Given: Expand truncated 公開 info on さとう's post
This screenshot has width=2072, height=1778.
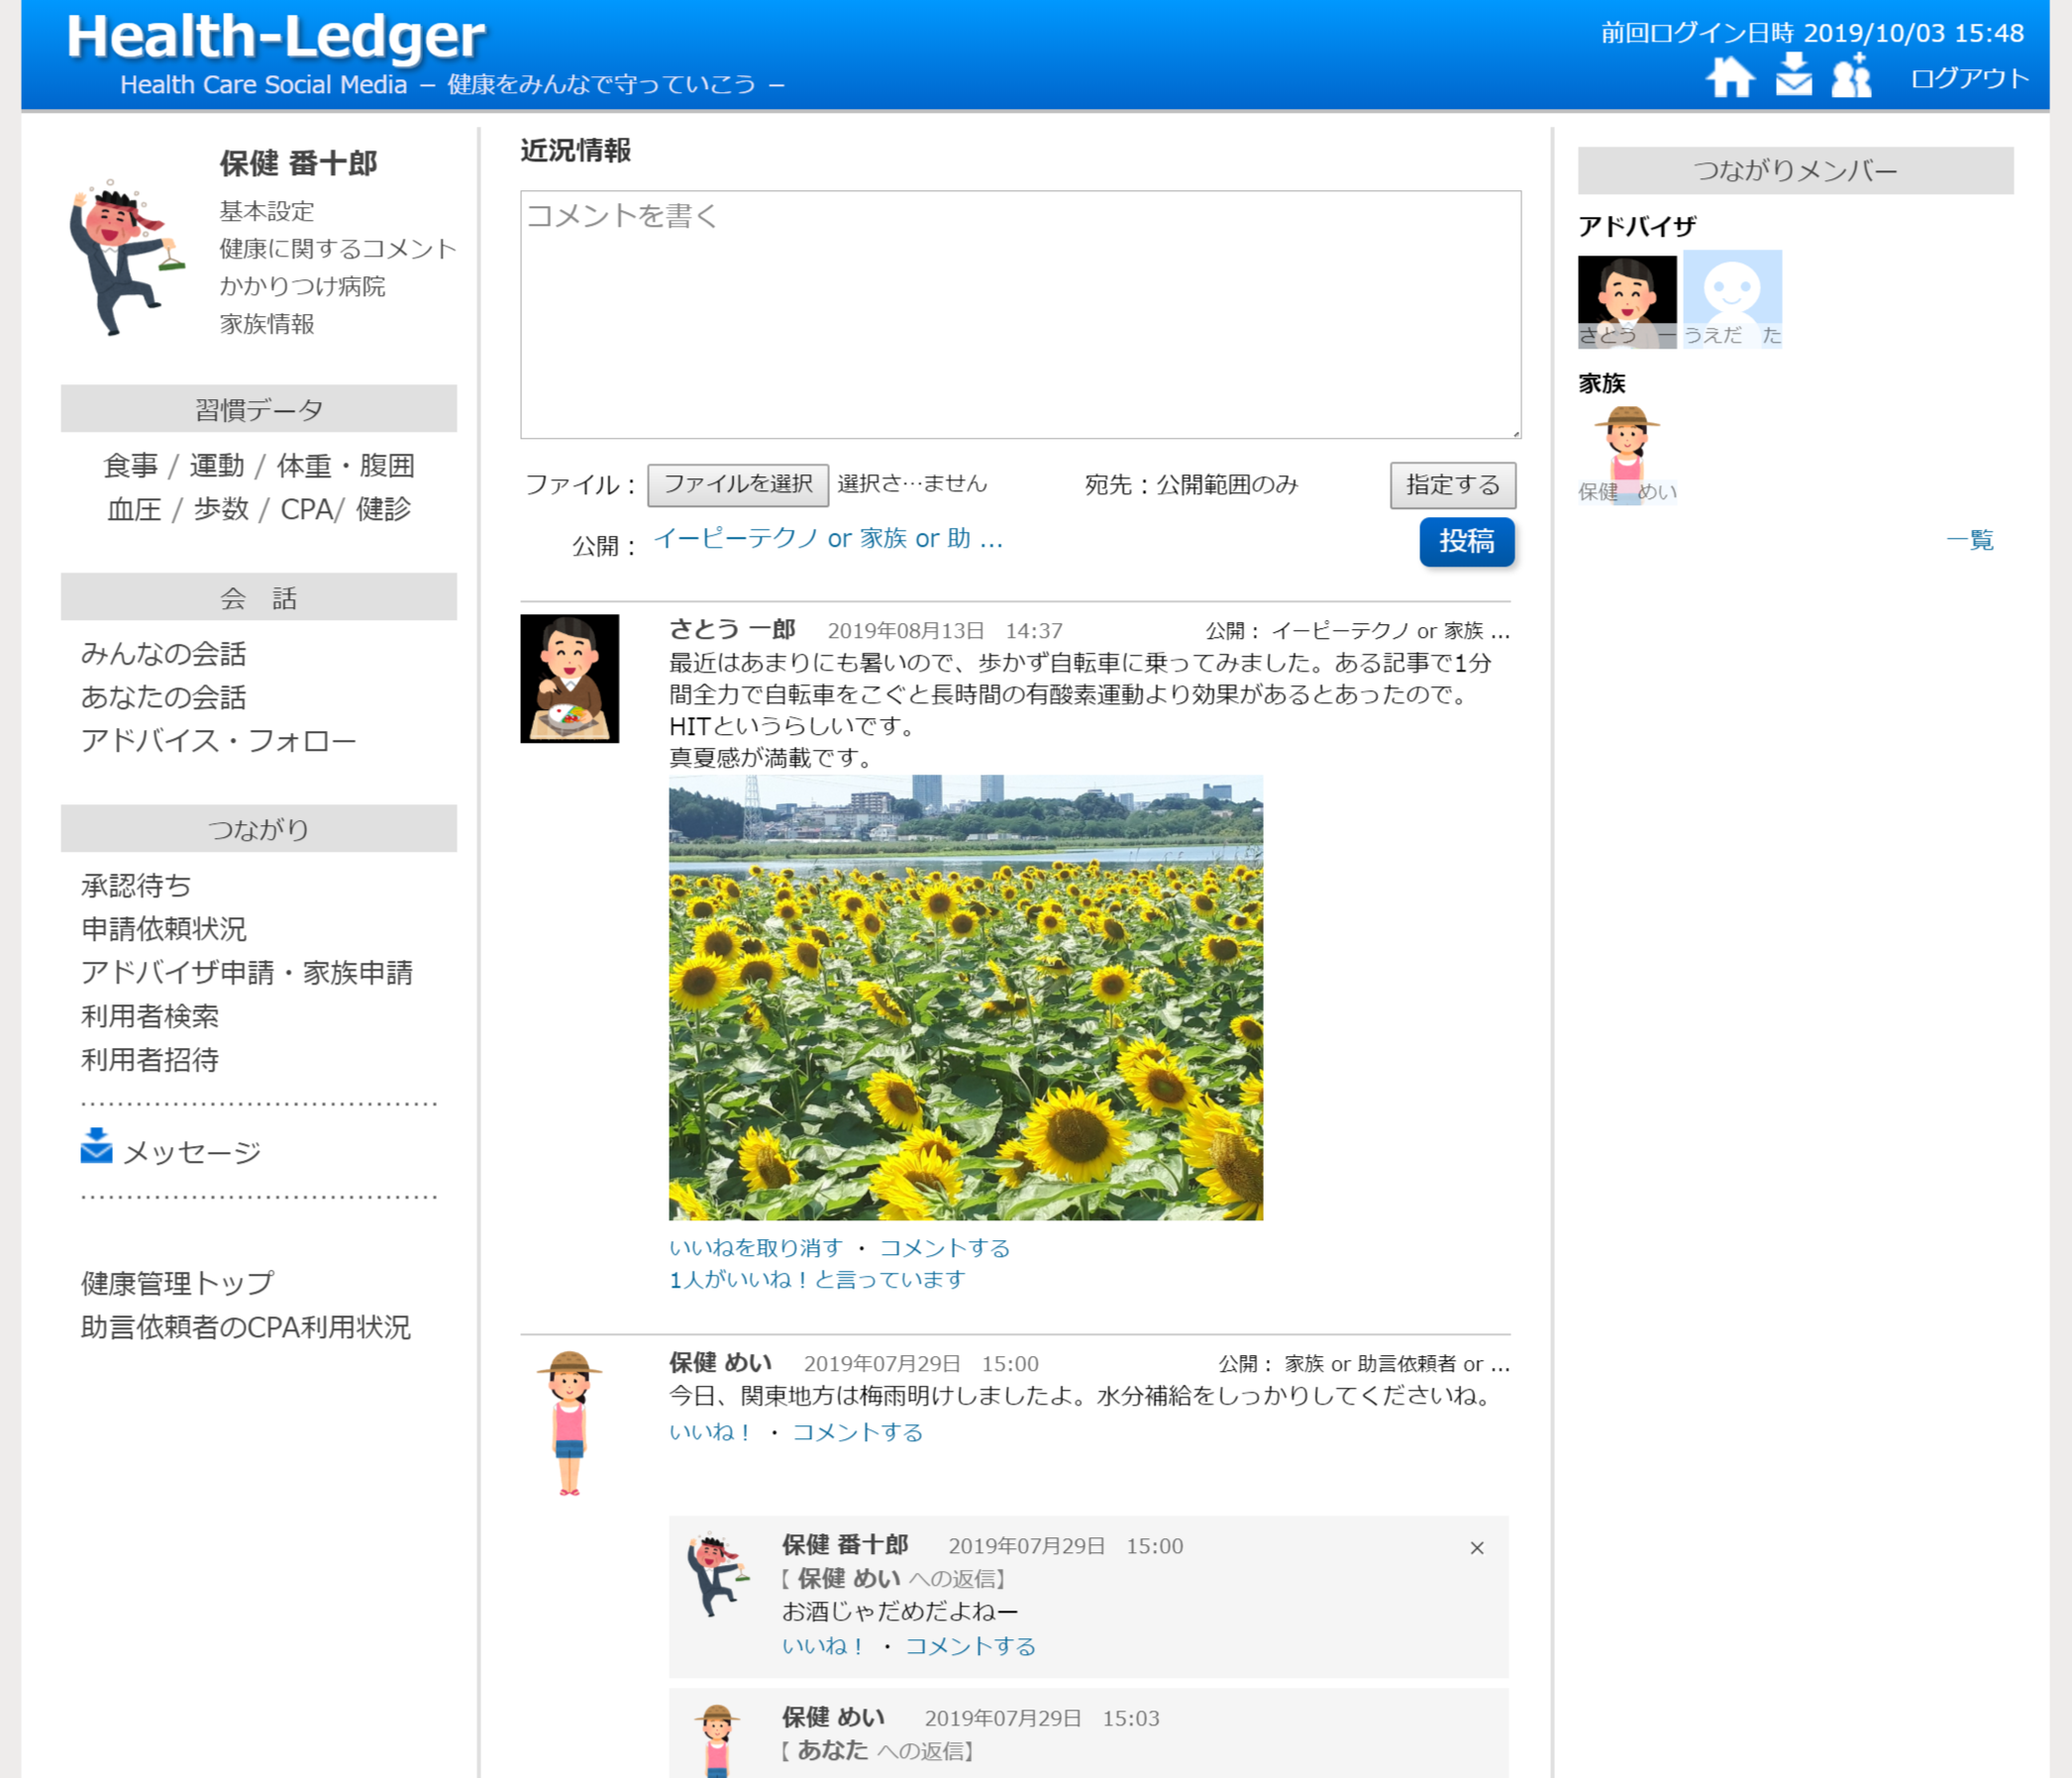Looking at the screenshot, I should (1390, 631).
